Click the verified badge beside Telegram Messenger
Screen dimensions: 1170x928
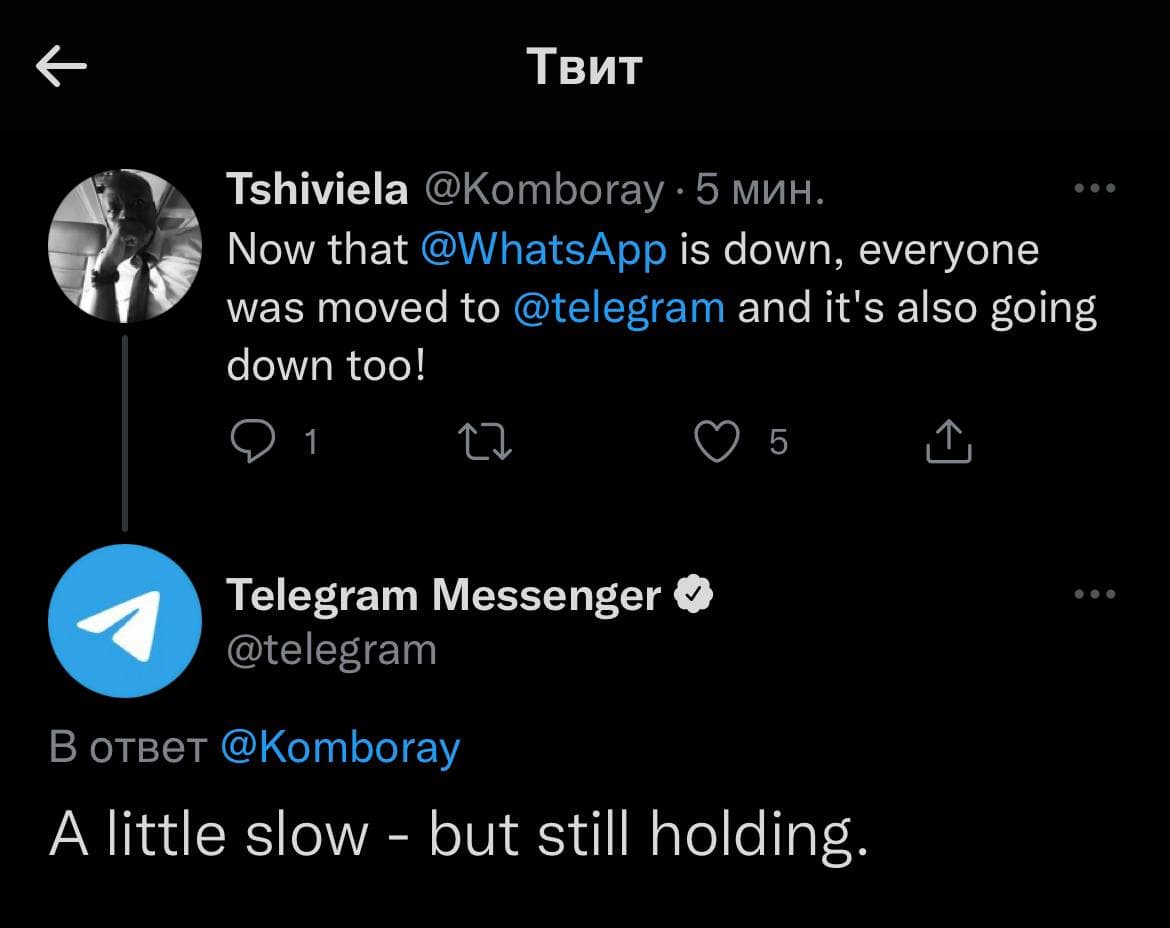click(694, 595)
